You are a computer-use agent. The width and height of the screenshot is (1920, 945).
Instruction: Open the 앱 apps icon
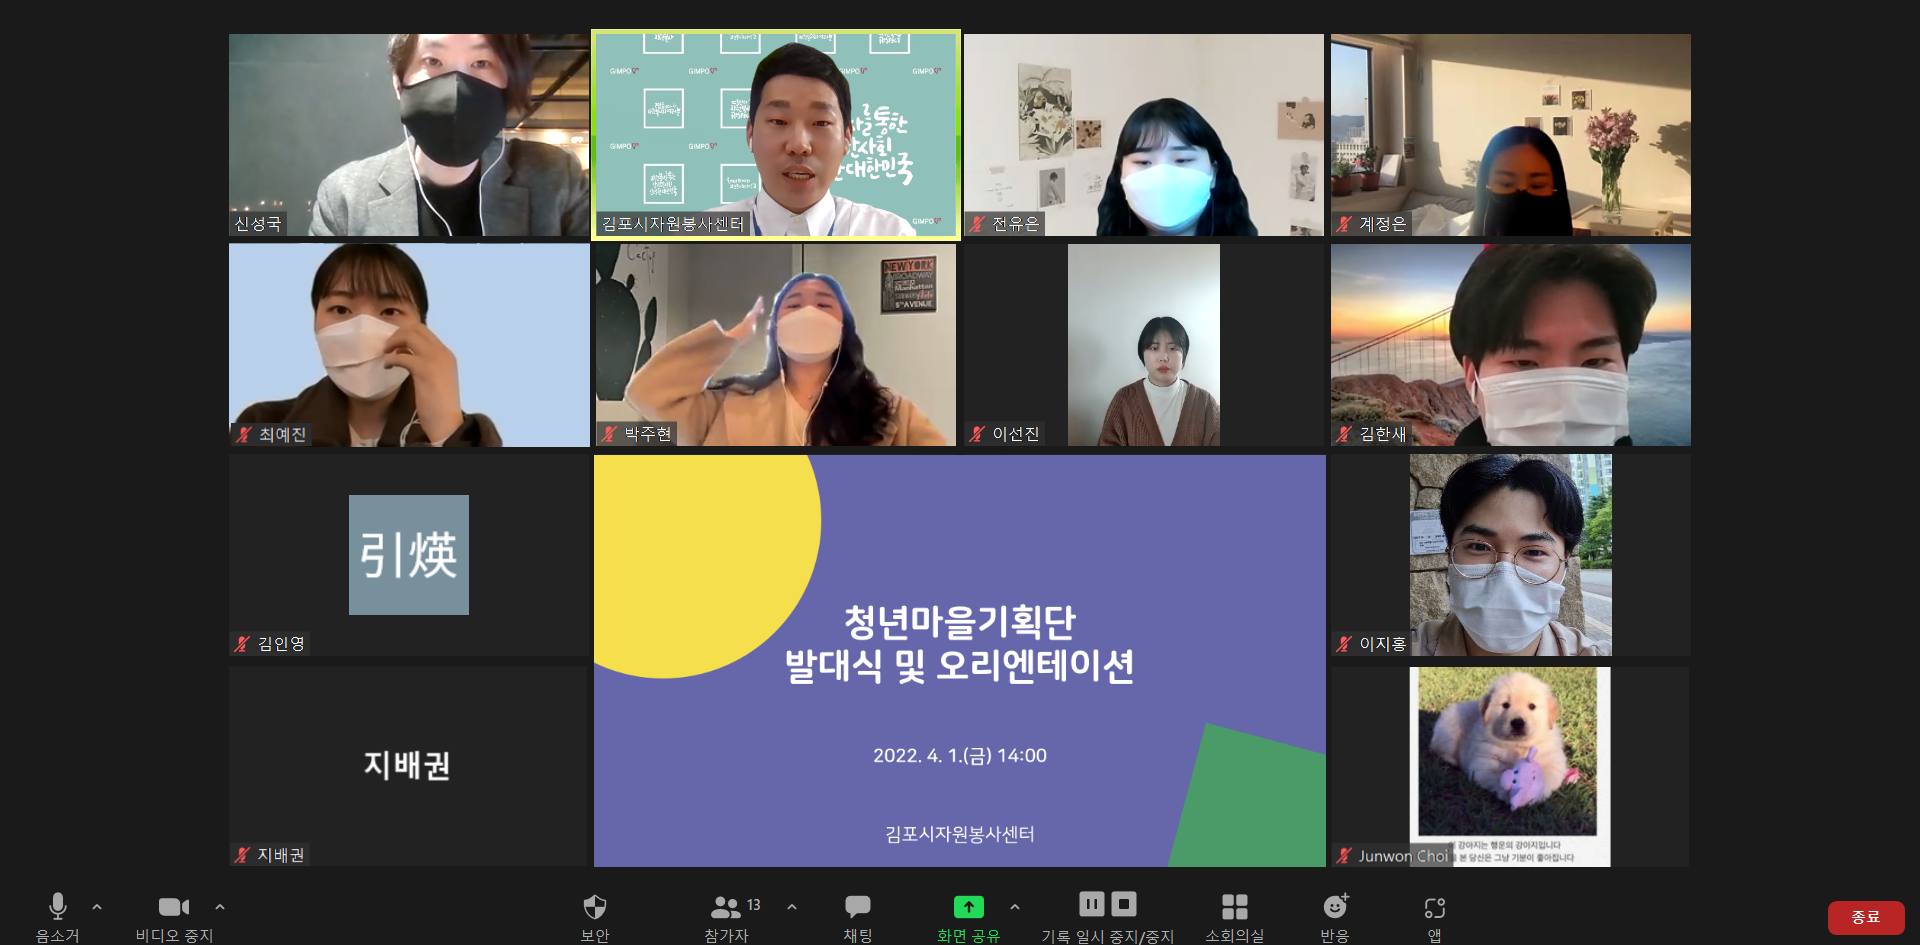pyautogui.click(x=1434, y=907)
